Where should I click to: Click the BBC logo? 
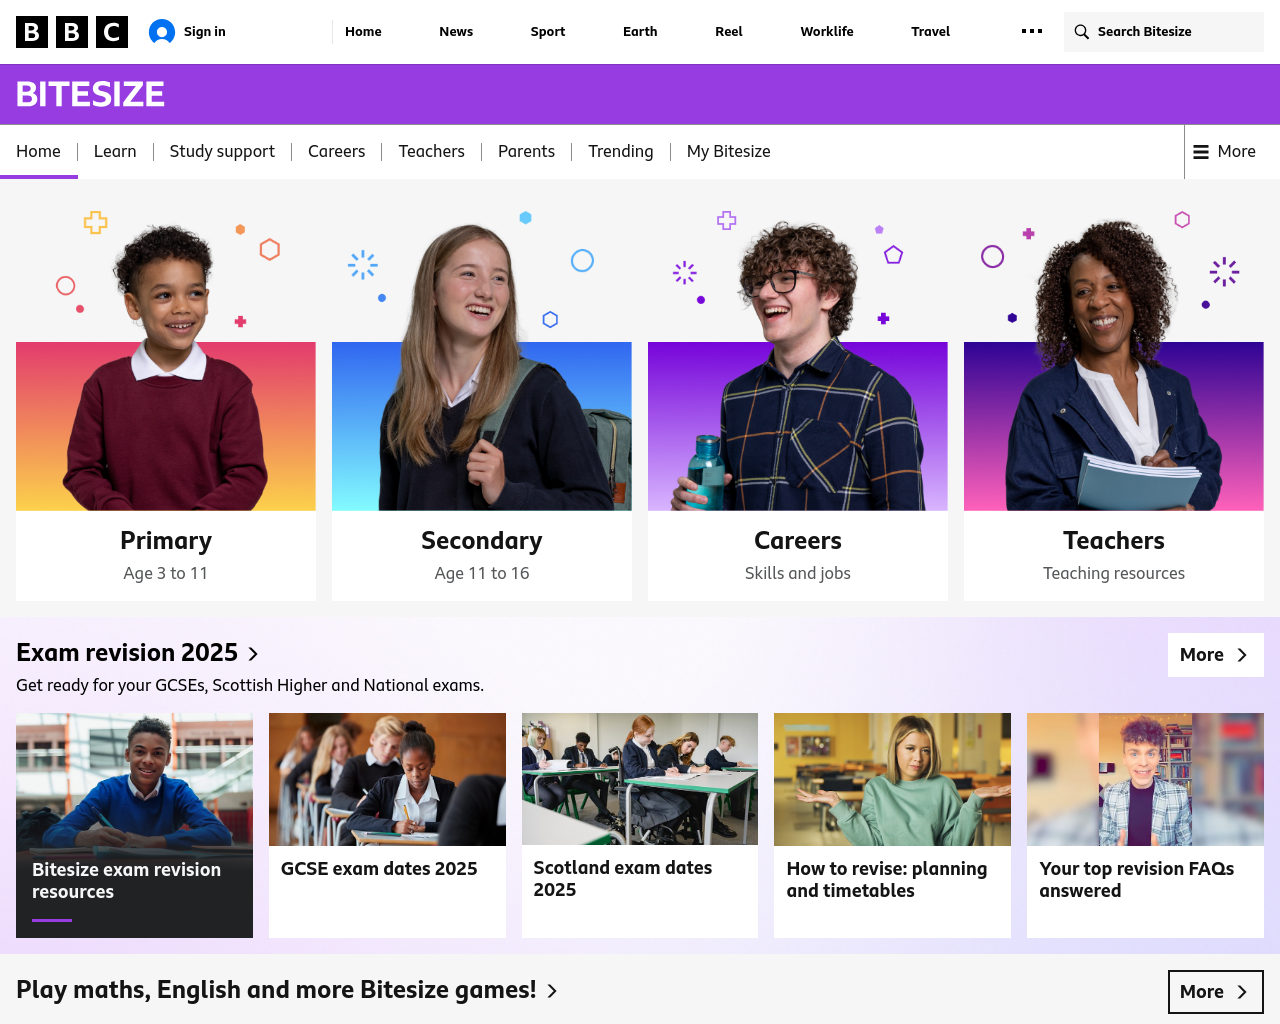72,32
